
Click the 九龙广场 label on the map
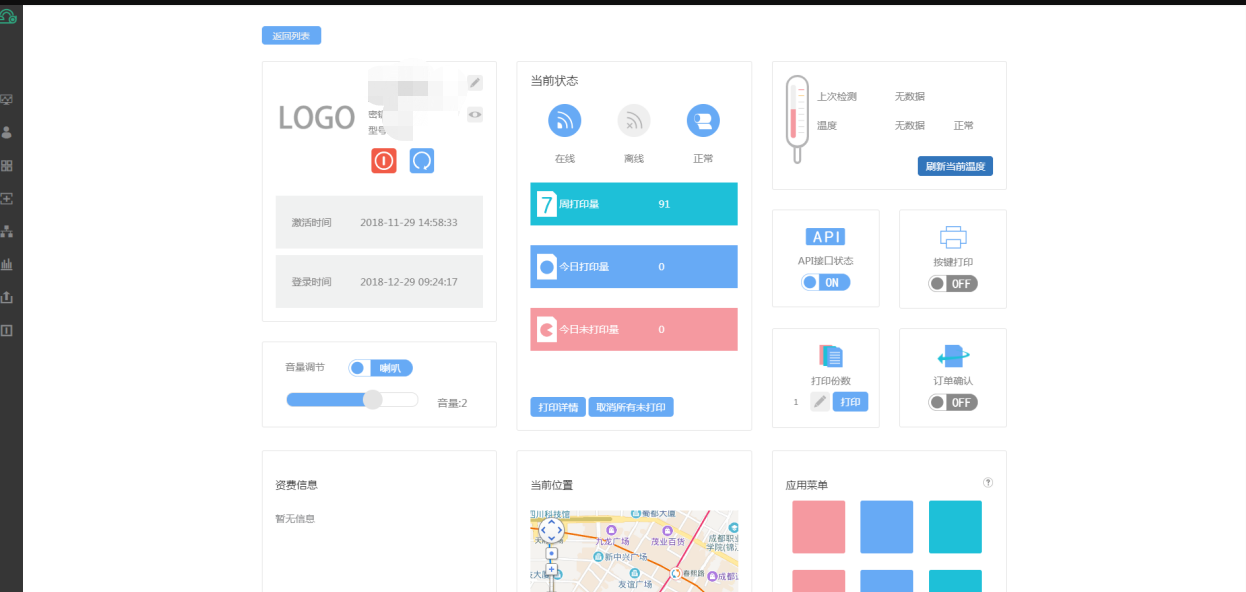[613, 541]
